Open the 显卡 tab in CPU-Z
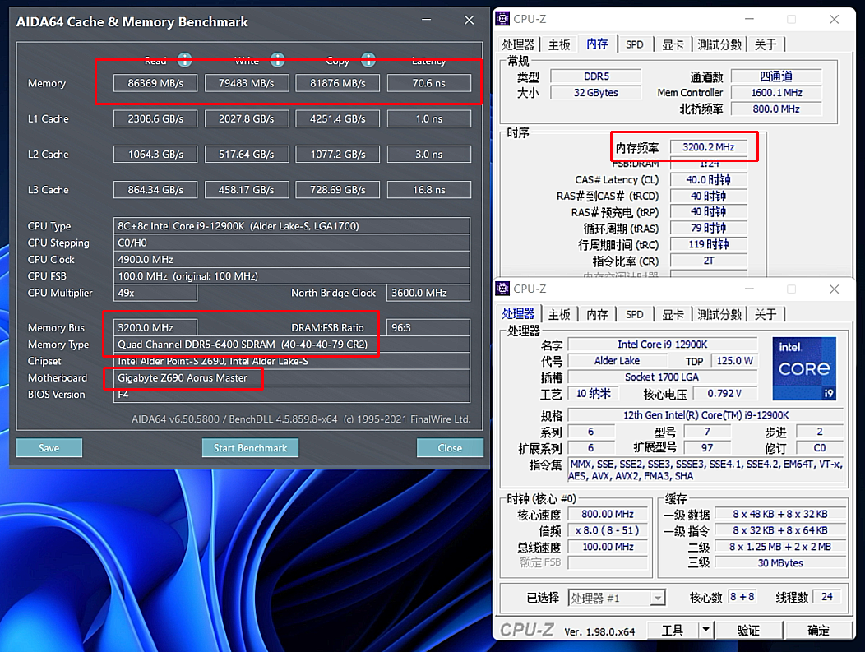Image resolution: width=865 pixels, height=652 pixels. coord(672,313)
